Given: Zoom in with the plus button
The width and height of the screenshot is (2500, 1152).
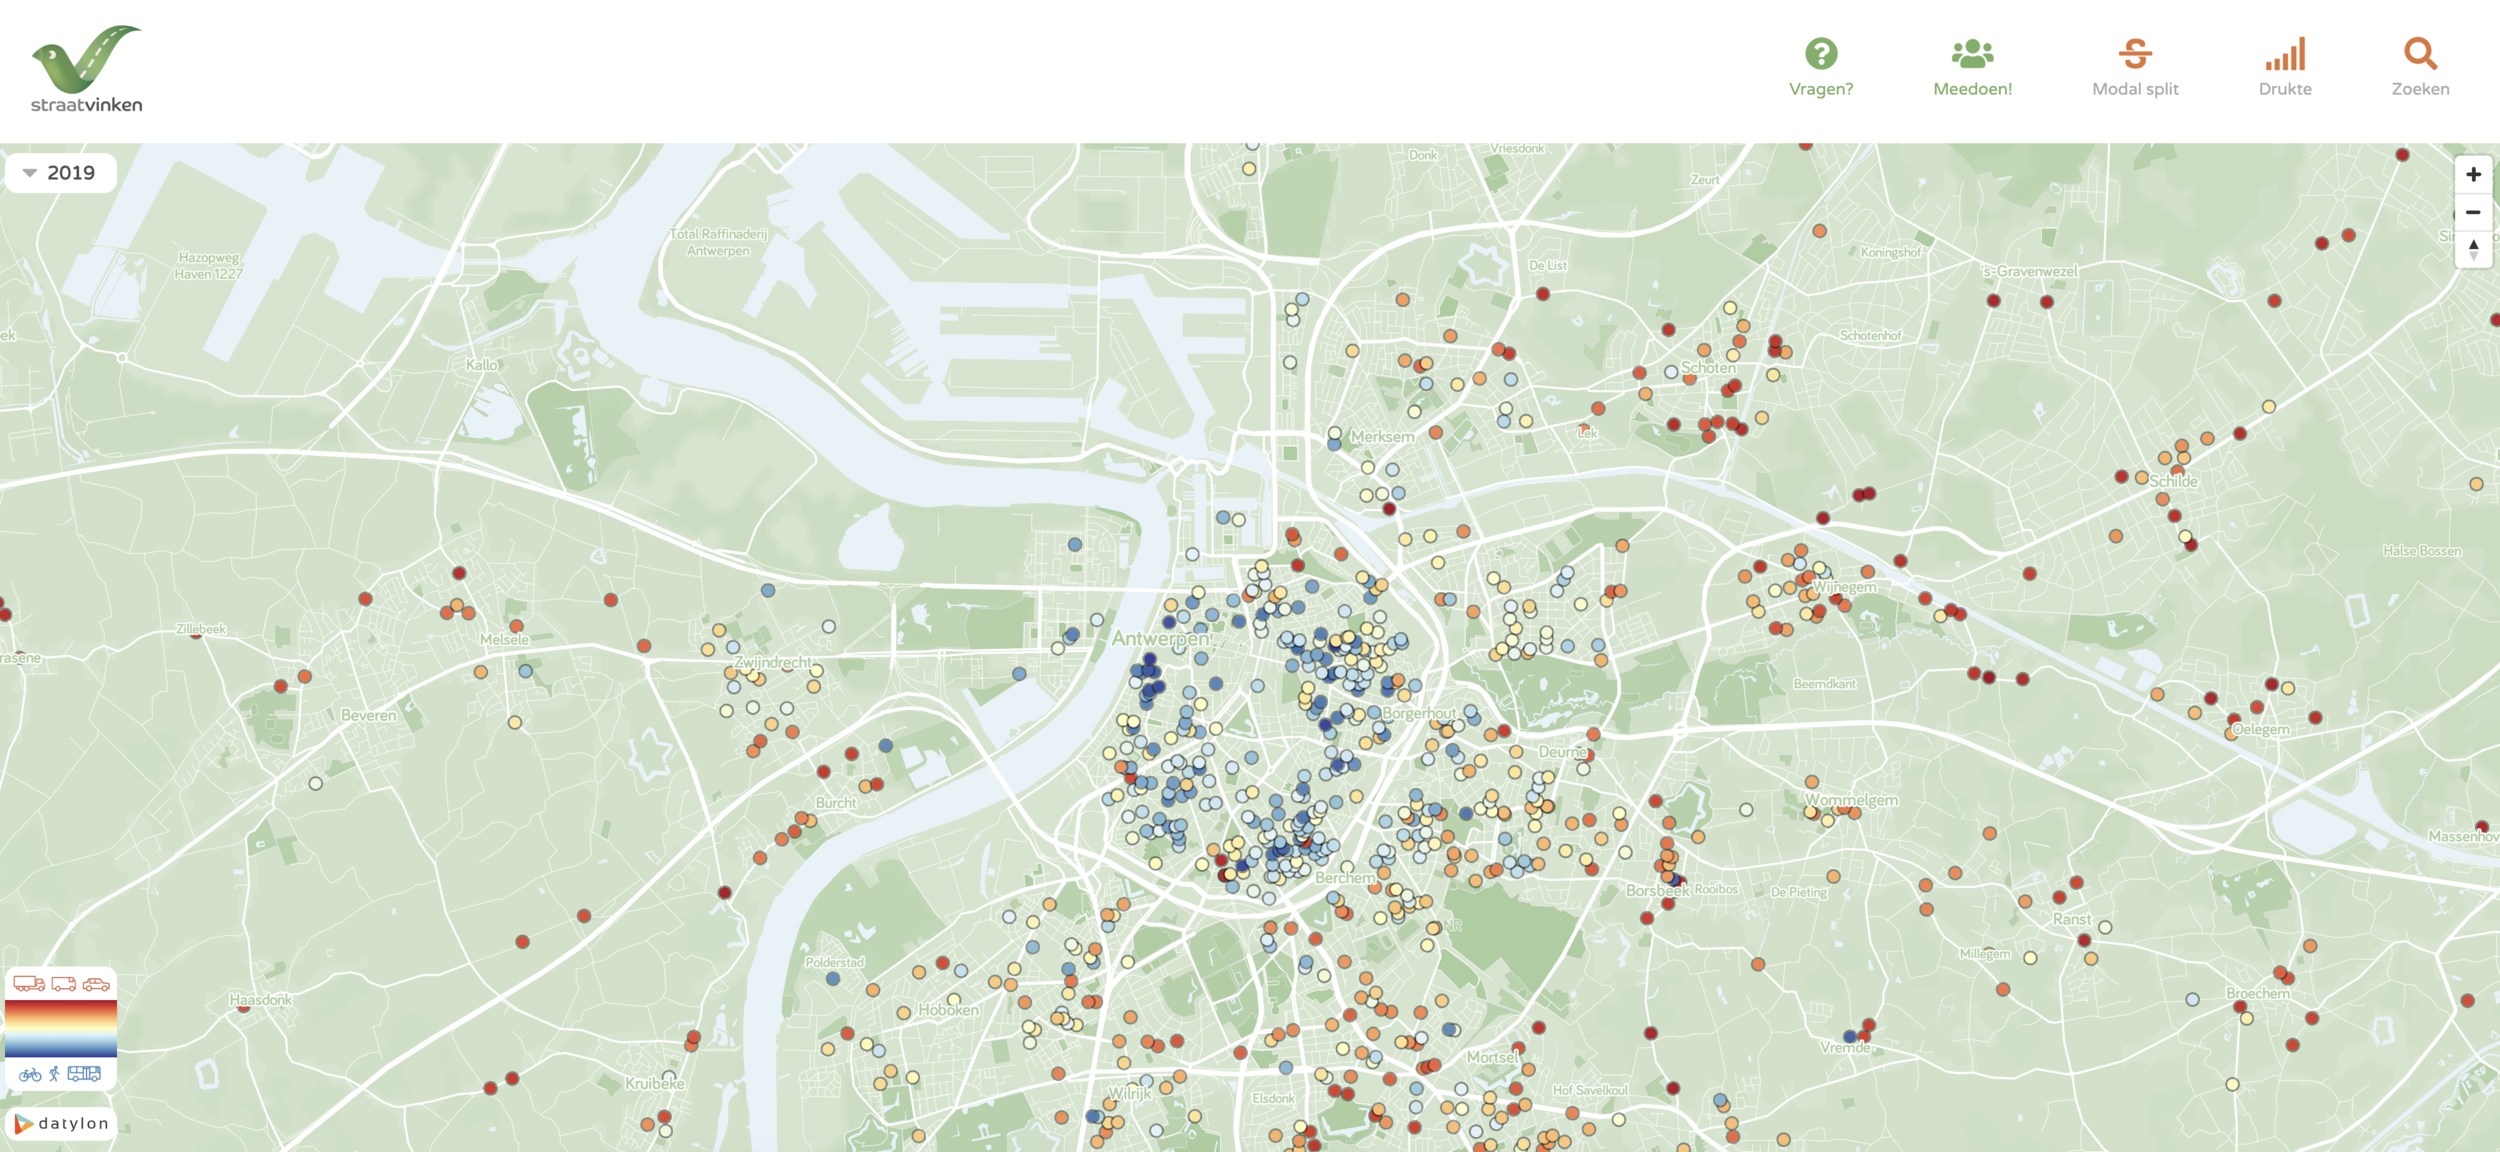Looking at the screenshot, I should click(x=2473, y=174).
